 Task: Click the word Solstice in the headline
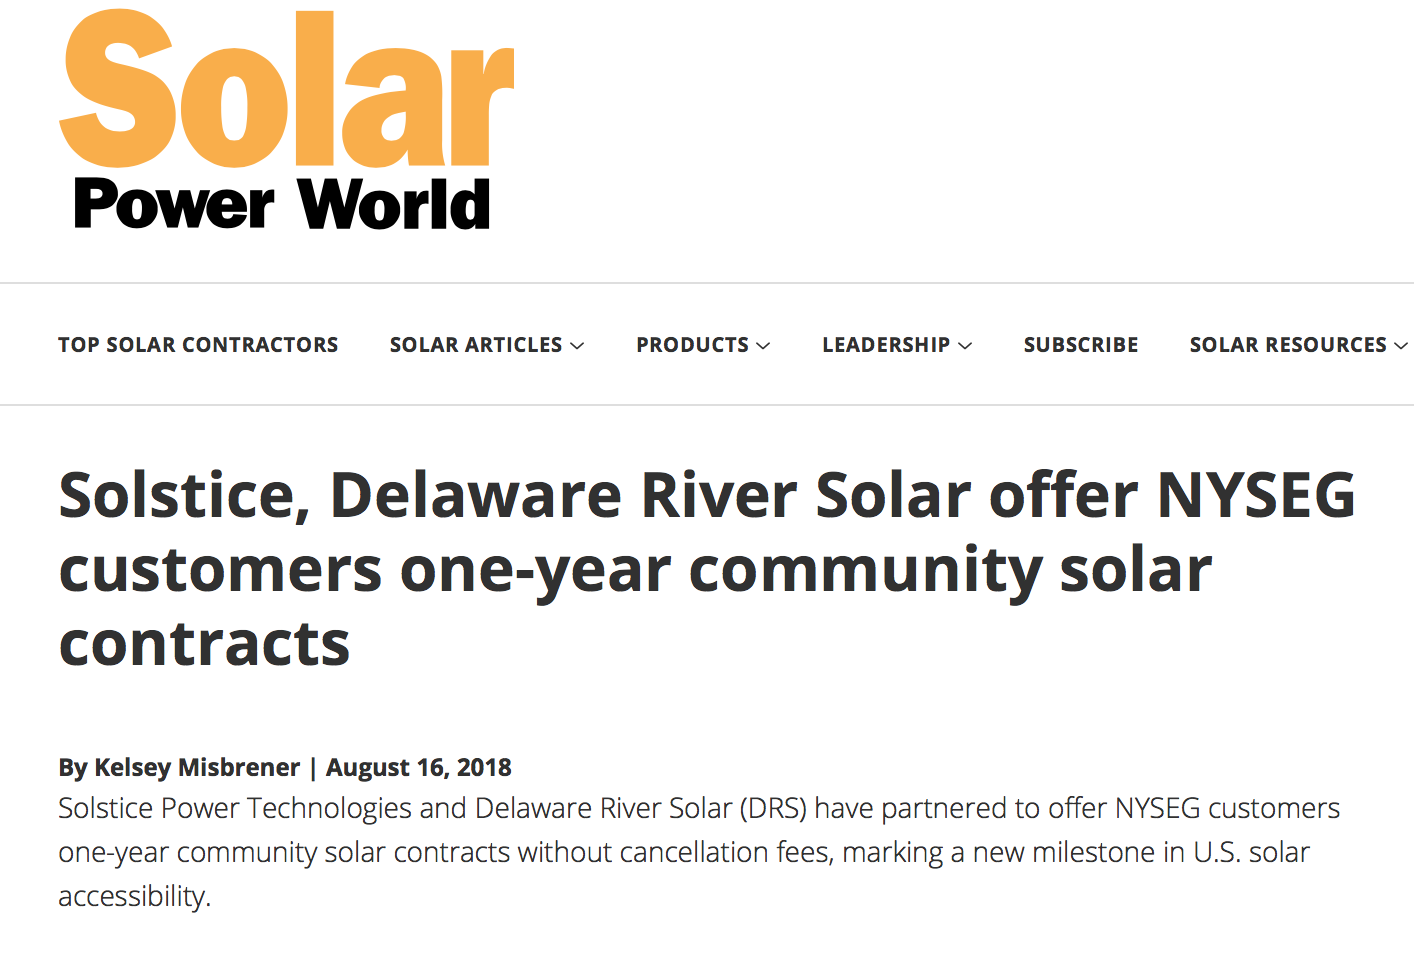click(x=182, y=496)
